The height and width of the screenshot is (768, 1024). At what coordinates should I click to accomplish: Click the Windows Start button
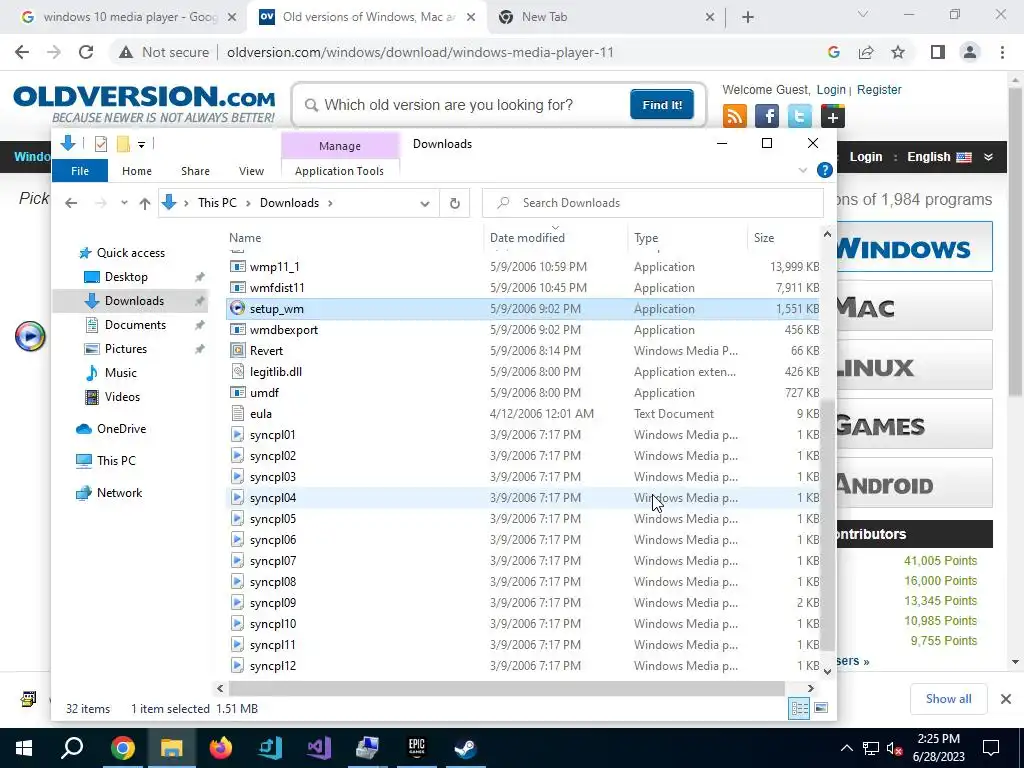[x=24, y=748]
